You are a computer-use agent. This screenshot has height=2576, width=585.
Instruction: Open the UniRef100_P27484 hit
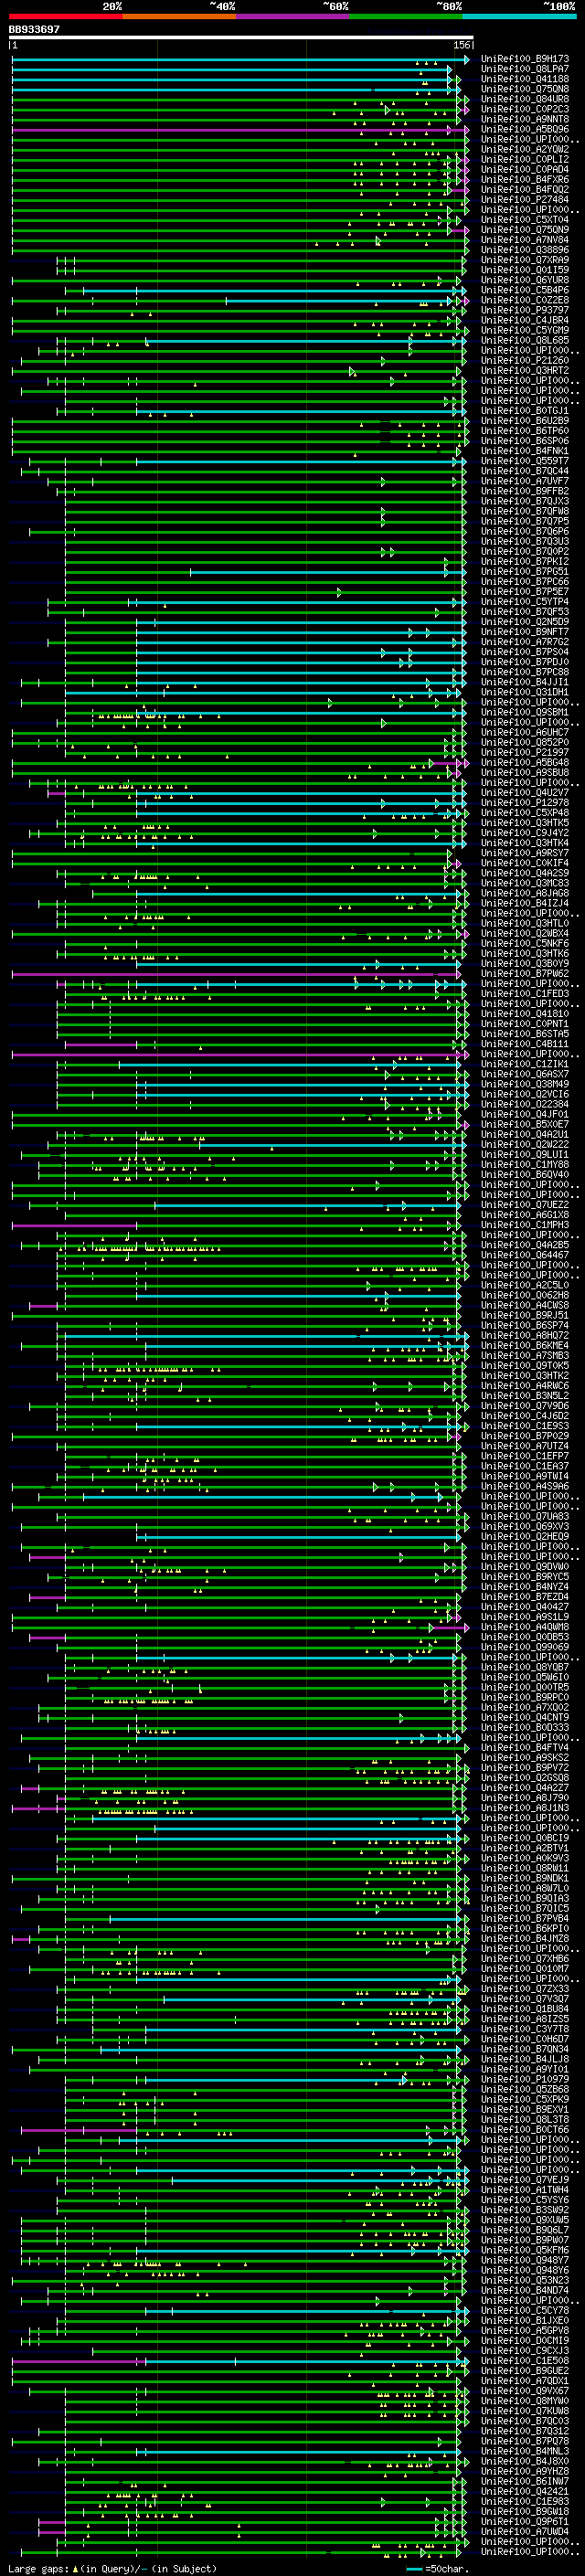point(525,199)
